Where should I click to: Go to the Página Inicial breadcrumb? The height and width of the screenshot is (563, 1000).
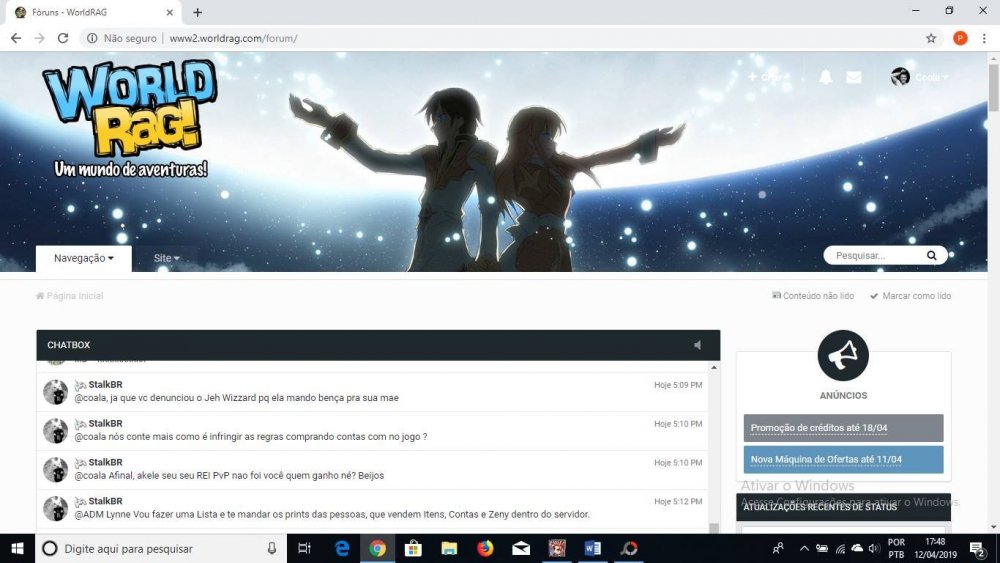pos(70,296)
